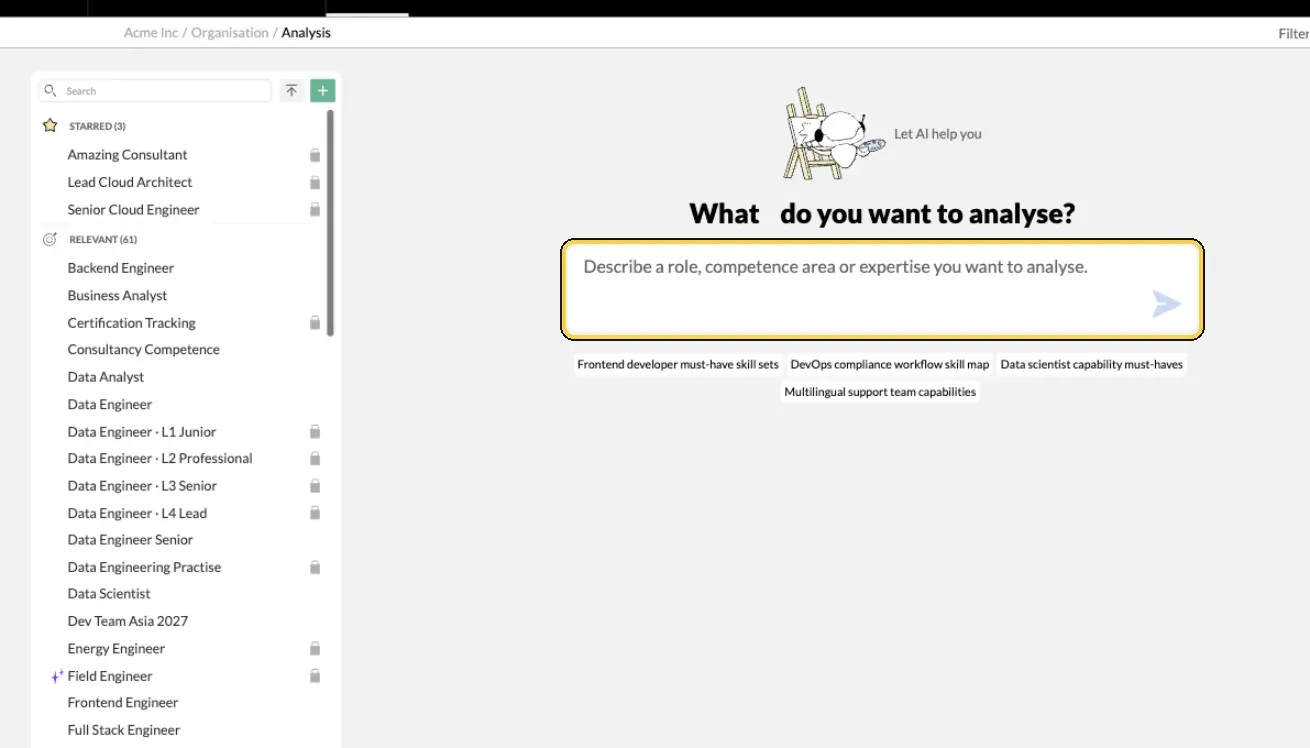1310x748 pixels.
Task: Click the lock icon on Data Engineer L4 Lead
Action: click(315, 513)
